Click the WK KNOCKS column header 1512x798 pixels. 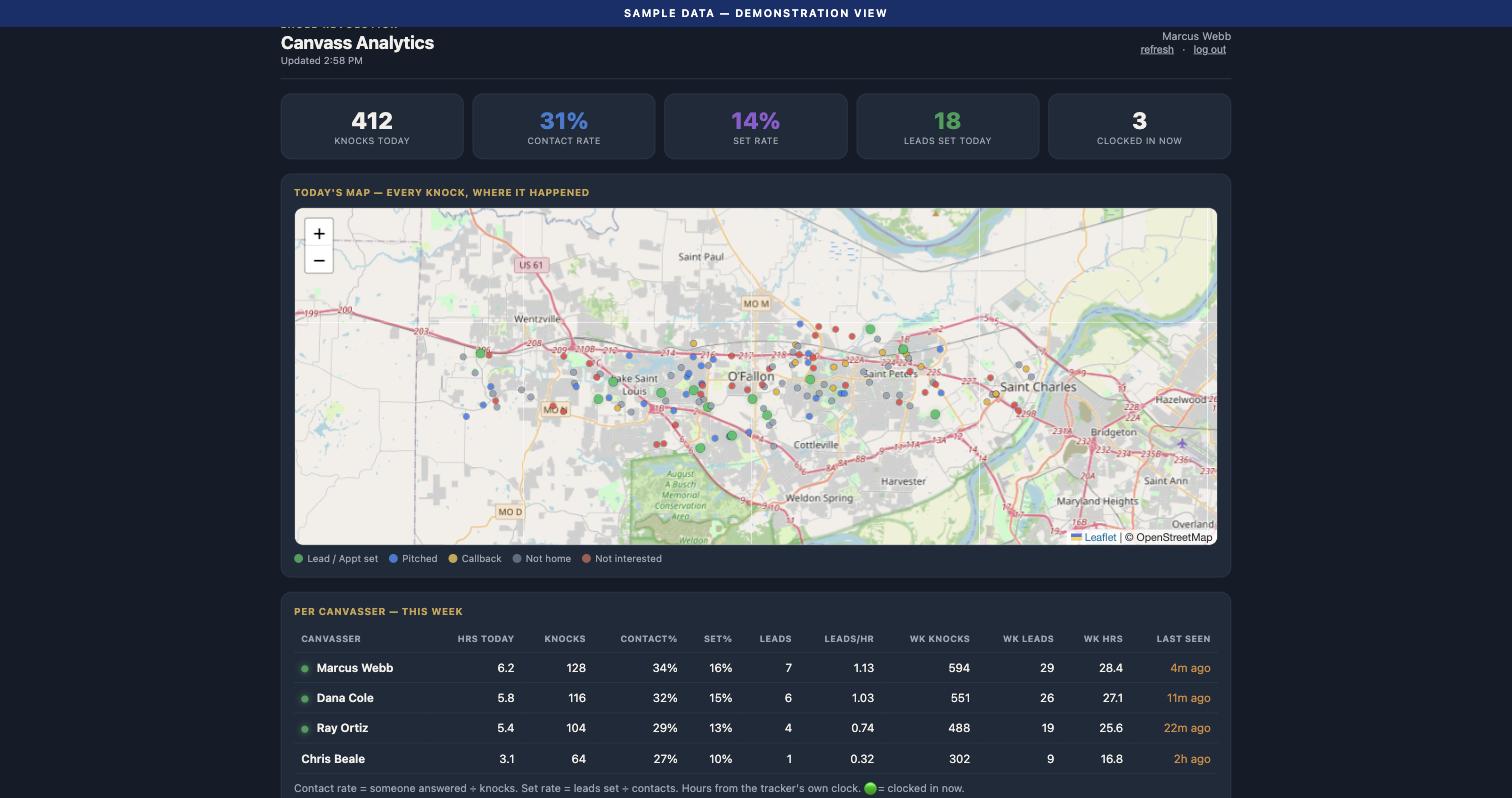coord(940,639)
